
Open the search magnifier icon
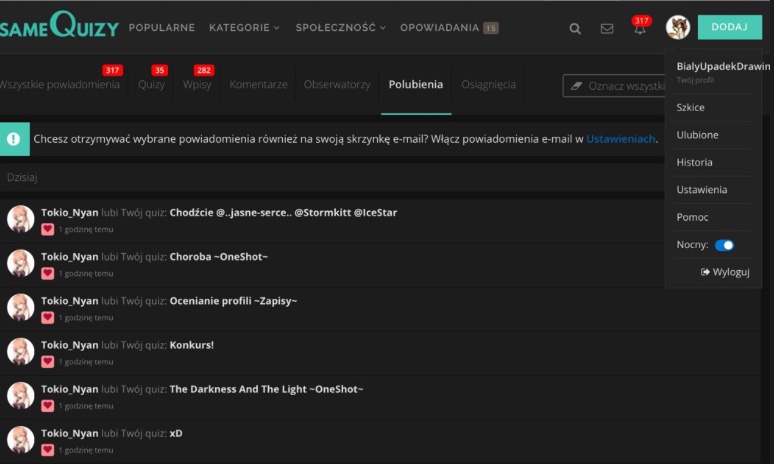coord(575,28)
